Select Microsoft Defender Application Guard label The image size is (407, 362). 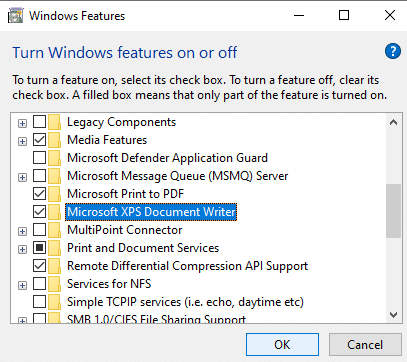(167, 158)
